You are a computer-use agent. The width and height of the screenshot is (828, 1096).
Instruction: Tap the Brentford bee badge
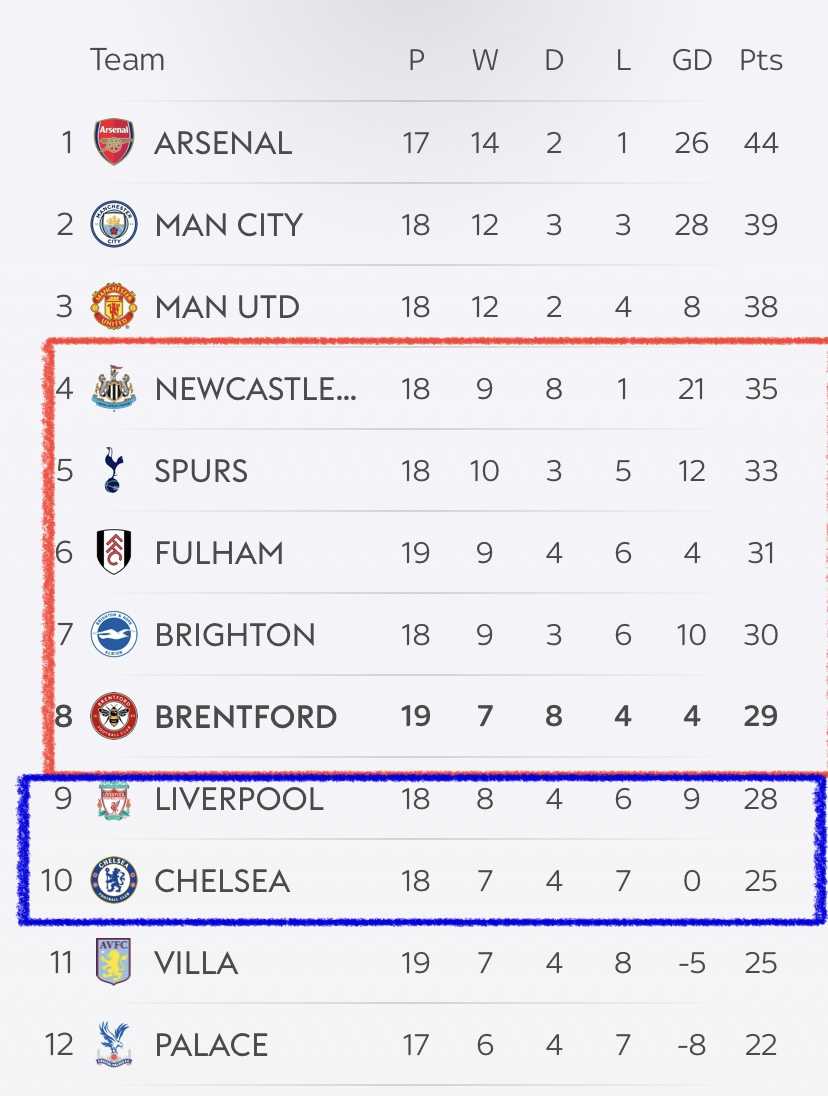click(114, 716)
